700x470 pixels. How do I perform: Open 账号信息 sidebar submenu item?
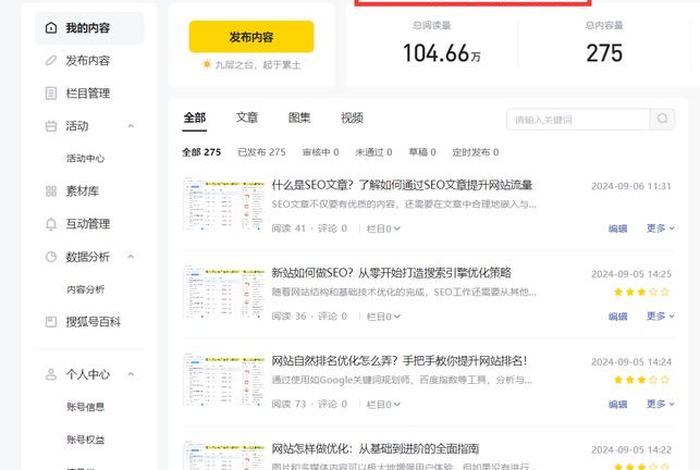(85, 407)
